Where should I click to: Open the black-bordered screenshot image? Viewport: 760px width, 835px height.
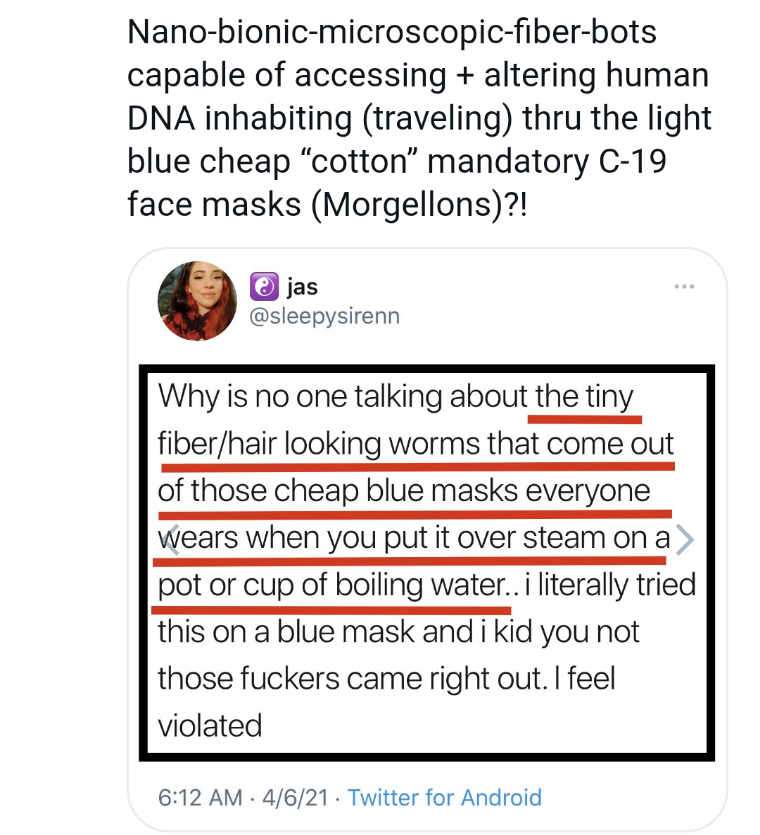click(428, 560)
